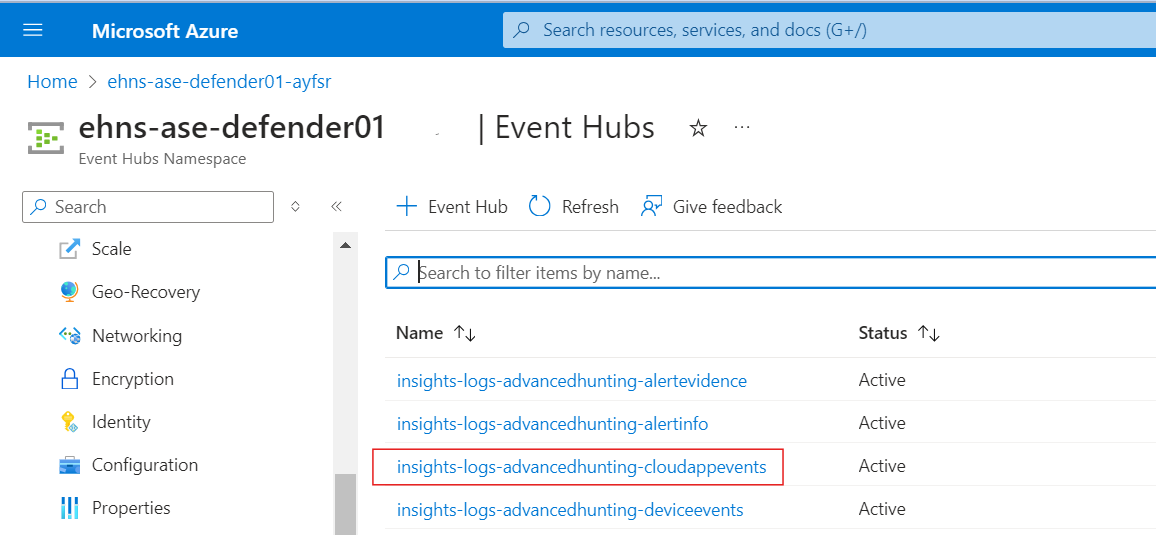The image size is (1156, 535).
Task: Open Scale in the sidebar
Action: tap(111, 249)
